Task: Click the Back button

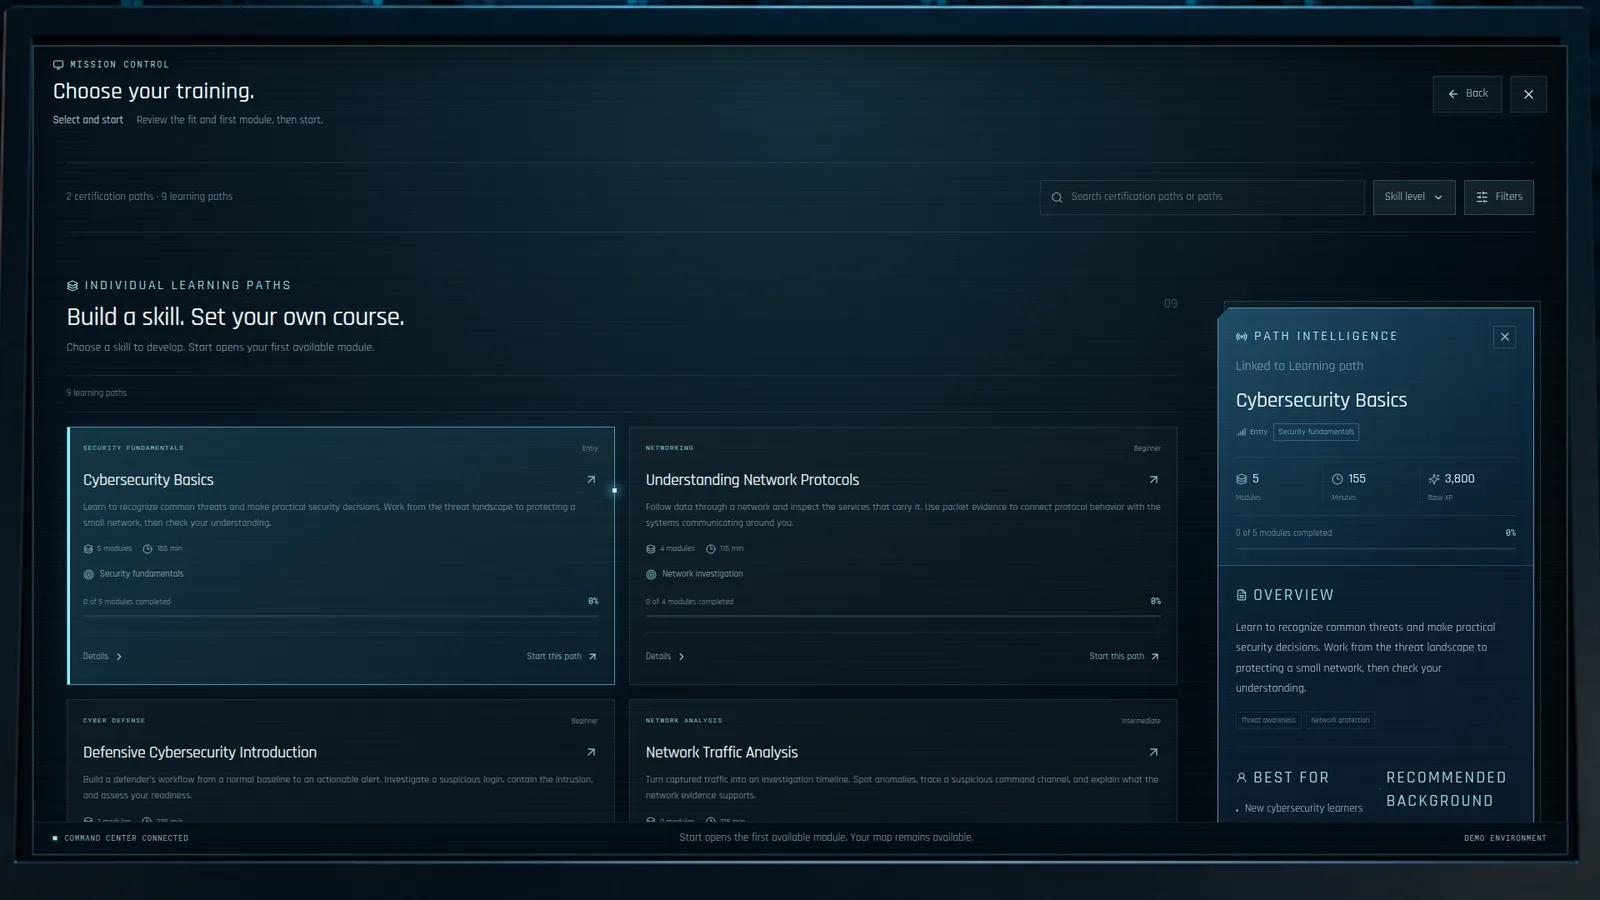Action: (1467, 94)
